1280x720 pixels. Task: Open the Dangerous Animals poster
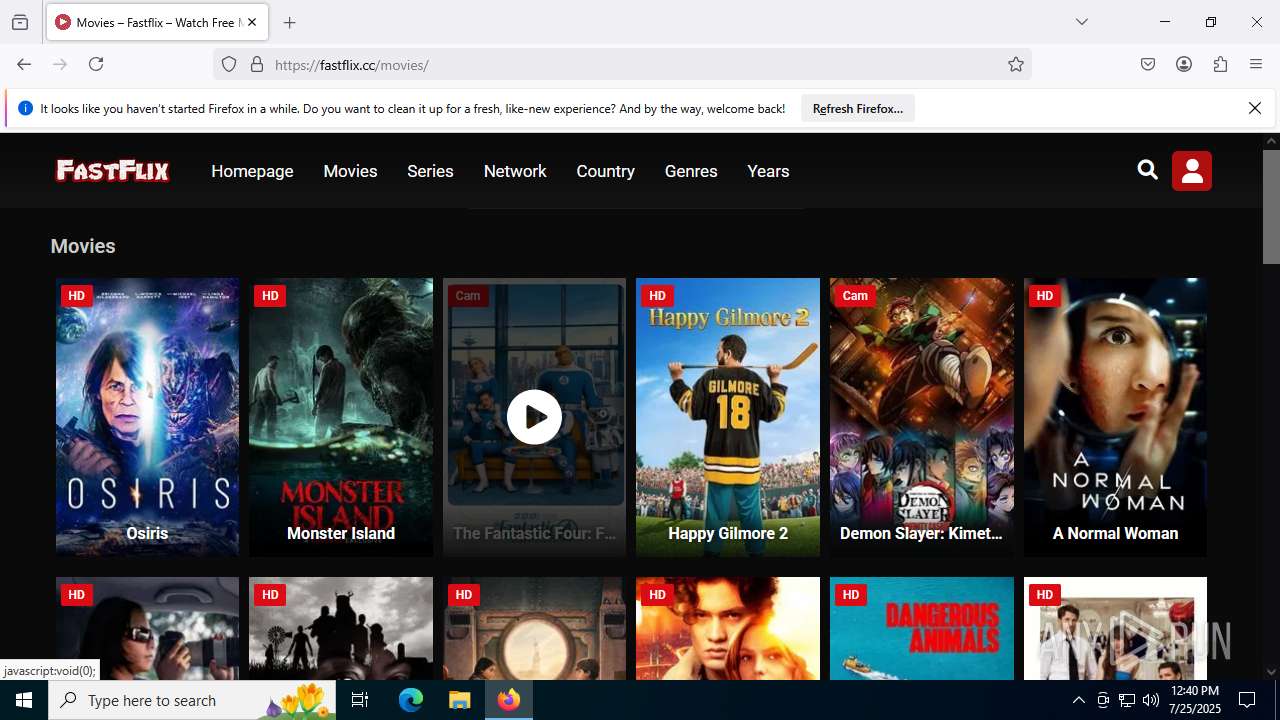921,628
